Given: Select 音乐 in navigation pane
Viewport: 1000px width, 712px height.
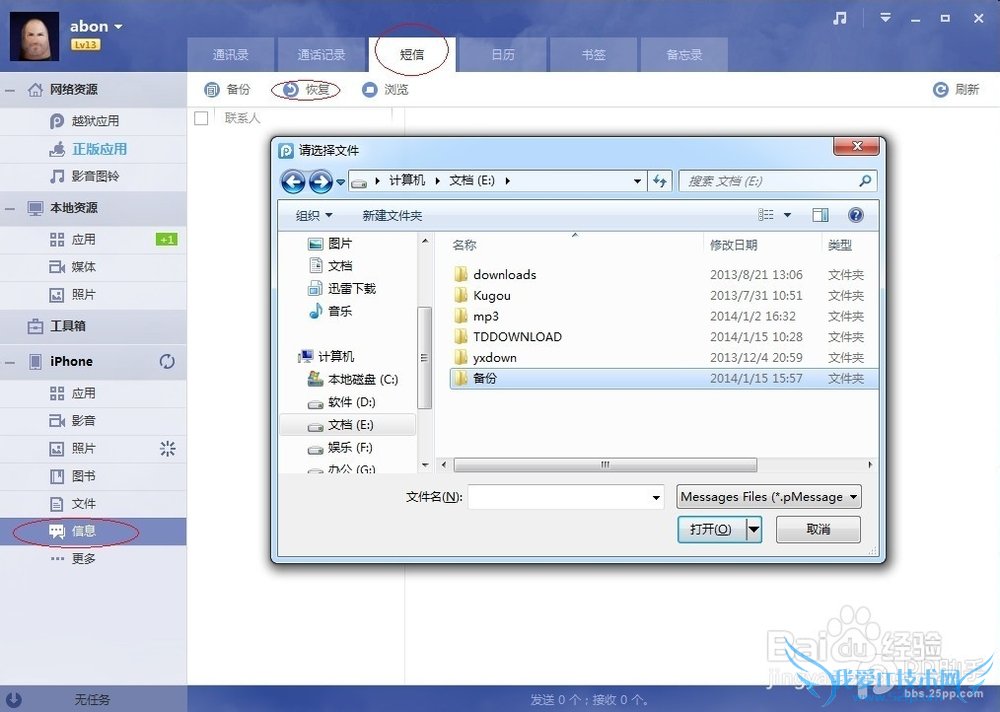Looking at the screenshot, I should [x=340, y=311].
